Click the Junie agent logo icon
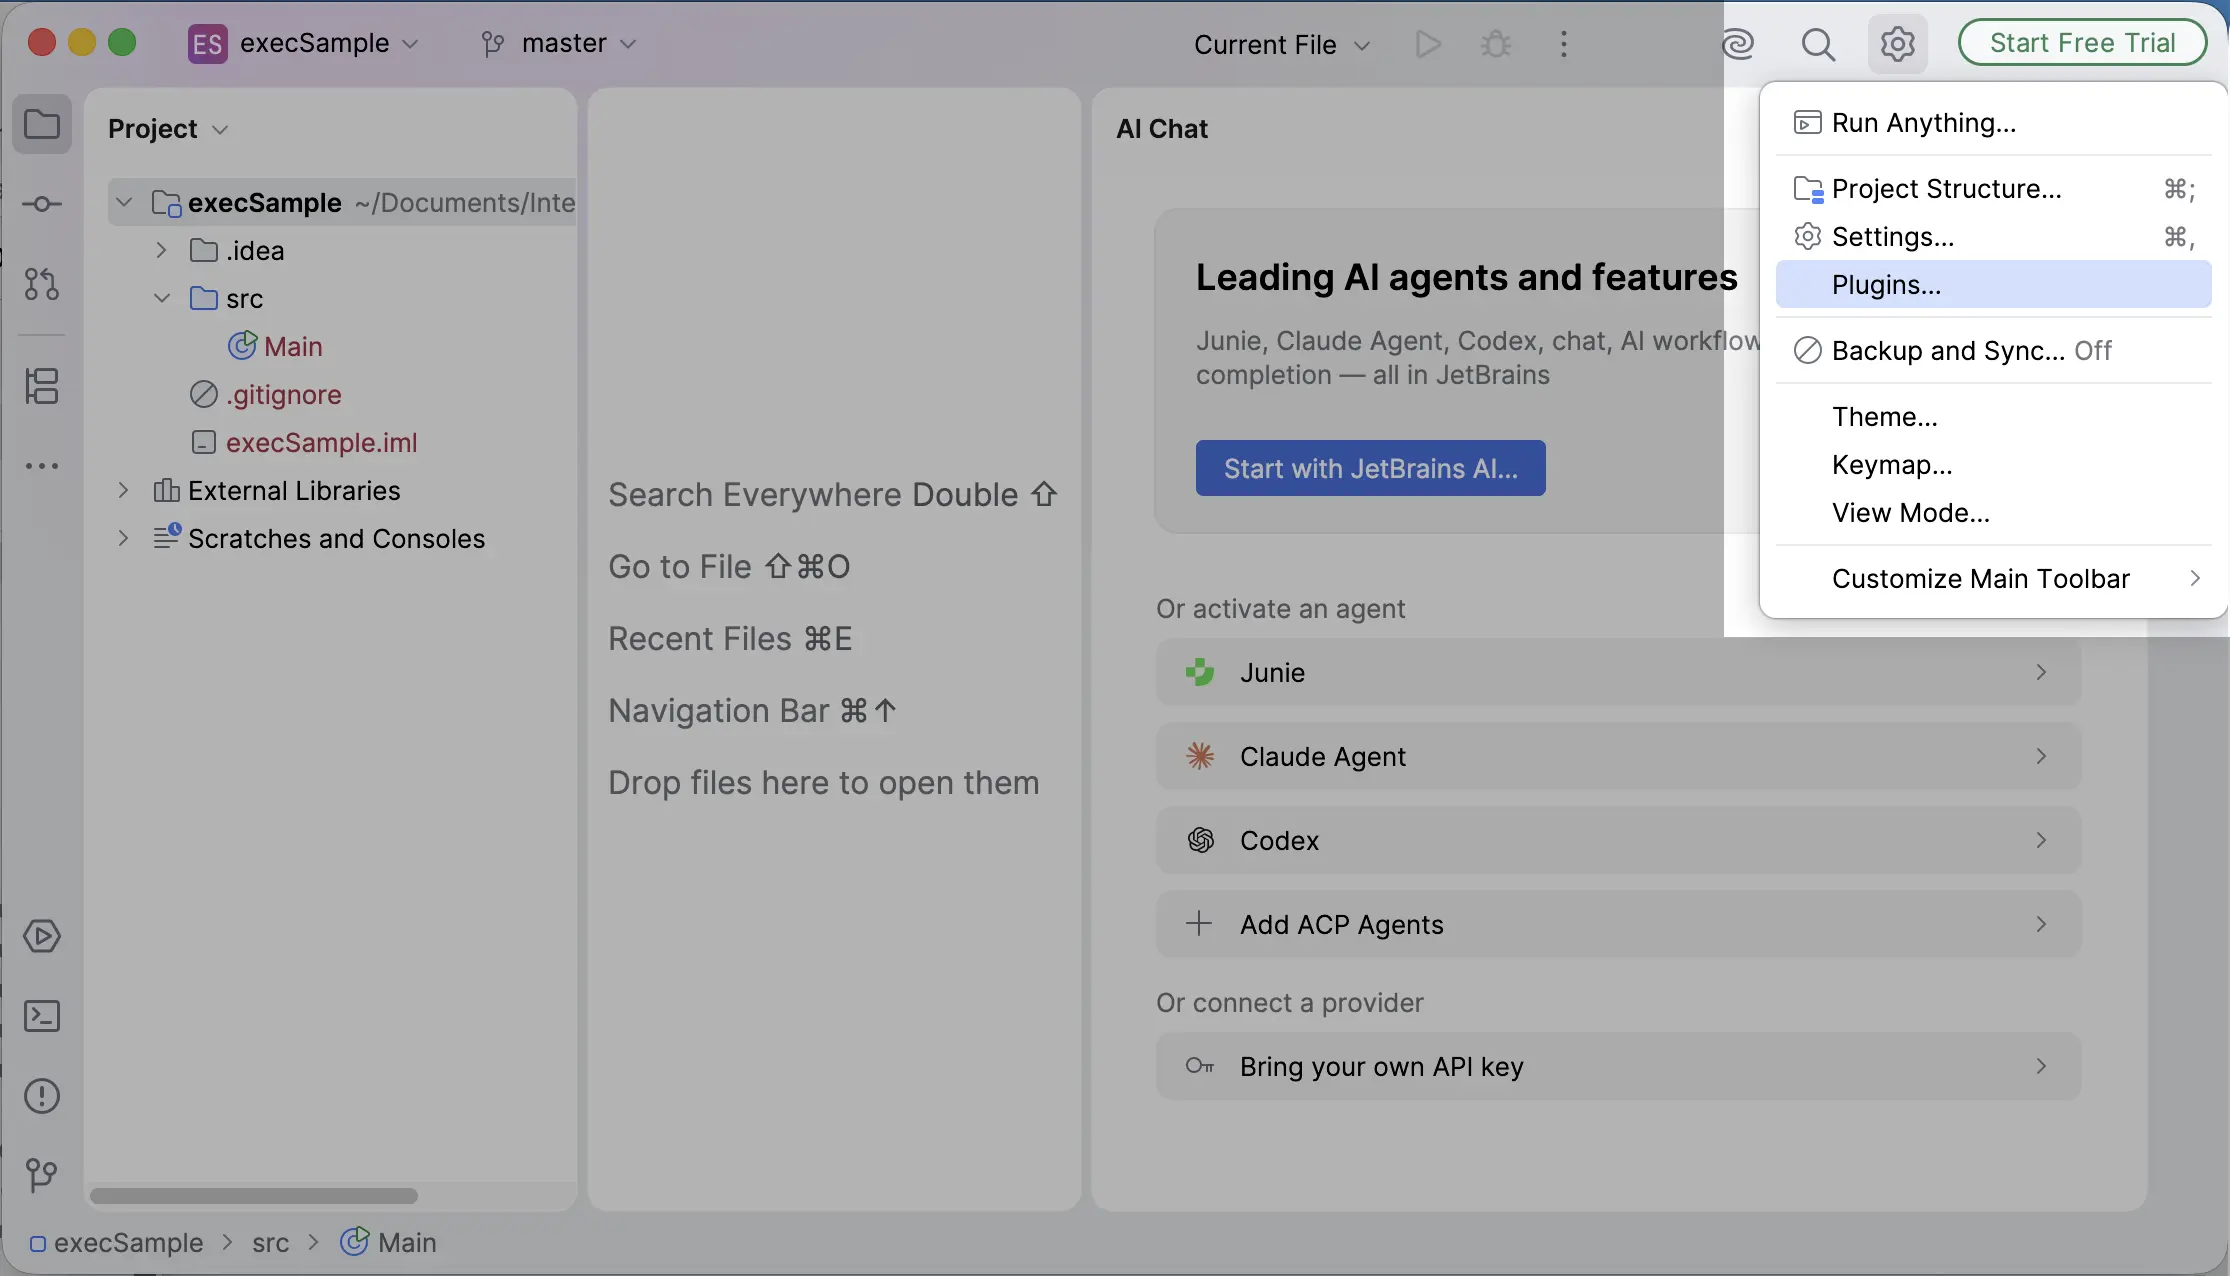This screenshot has height=1276, width=2230. click(x=1200, y=672)
